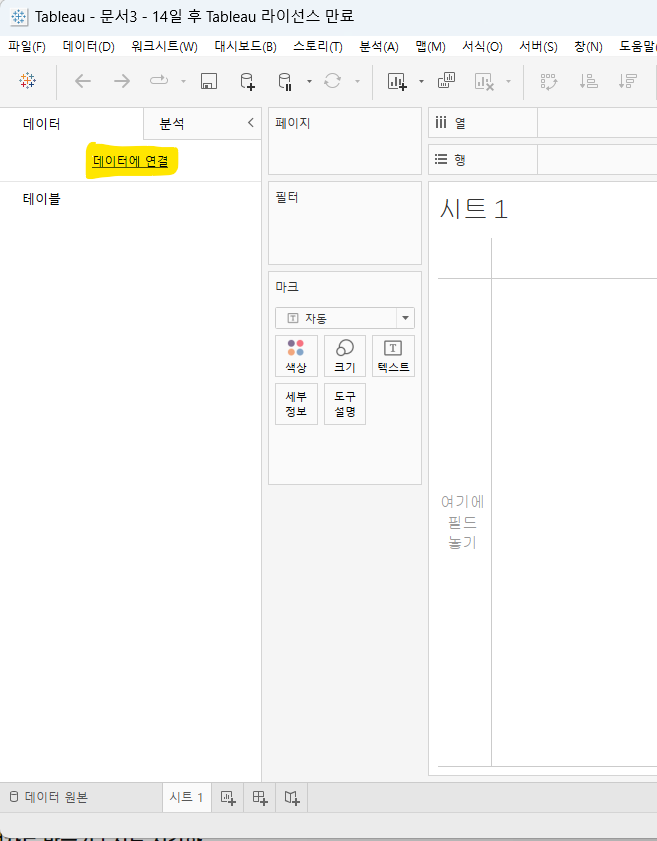The image size is (657, 841).
Task: Click the 텍스트 marks card button
Action: pos(393,356)
